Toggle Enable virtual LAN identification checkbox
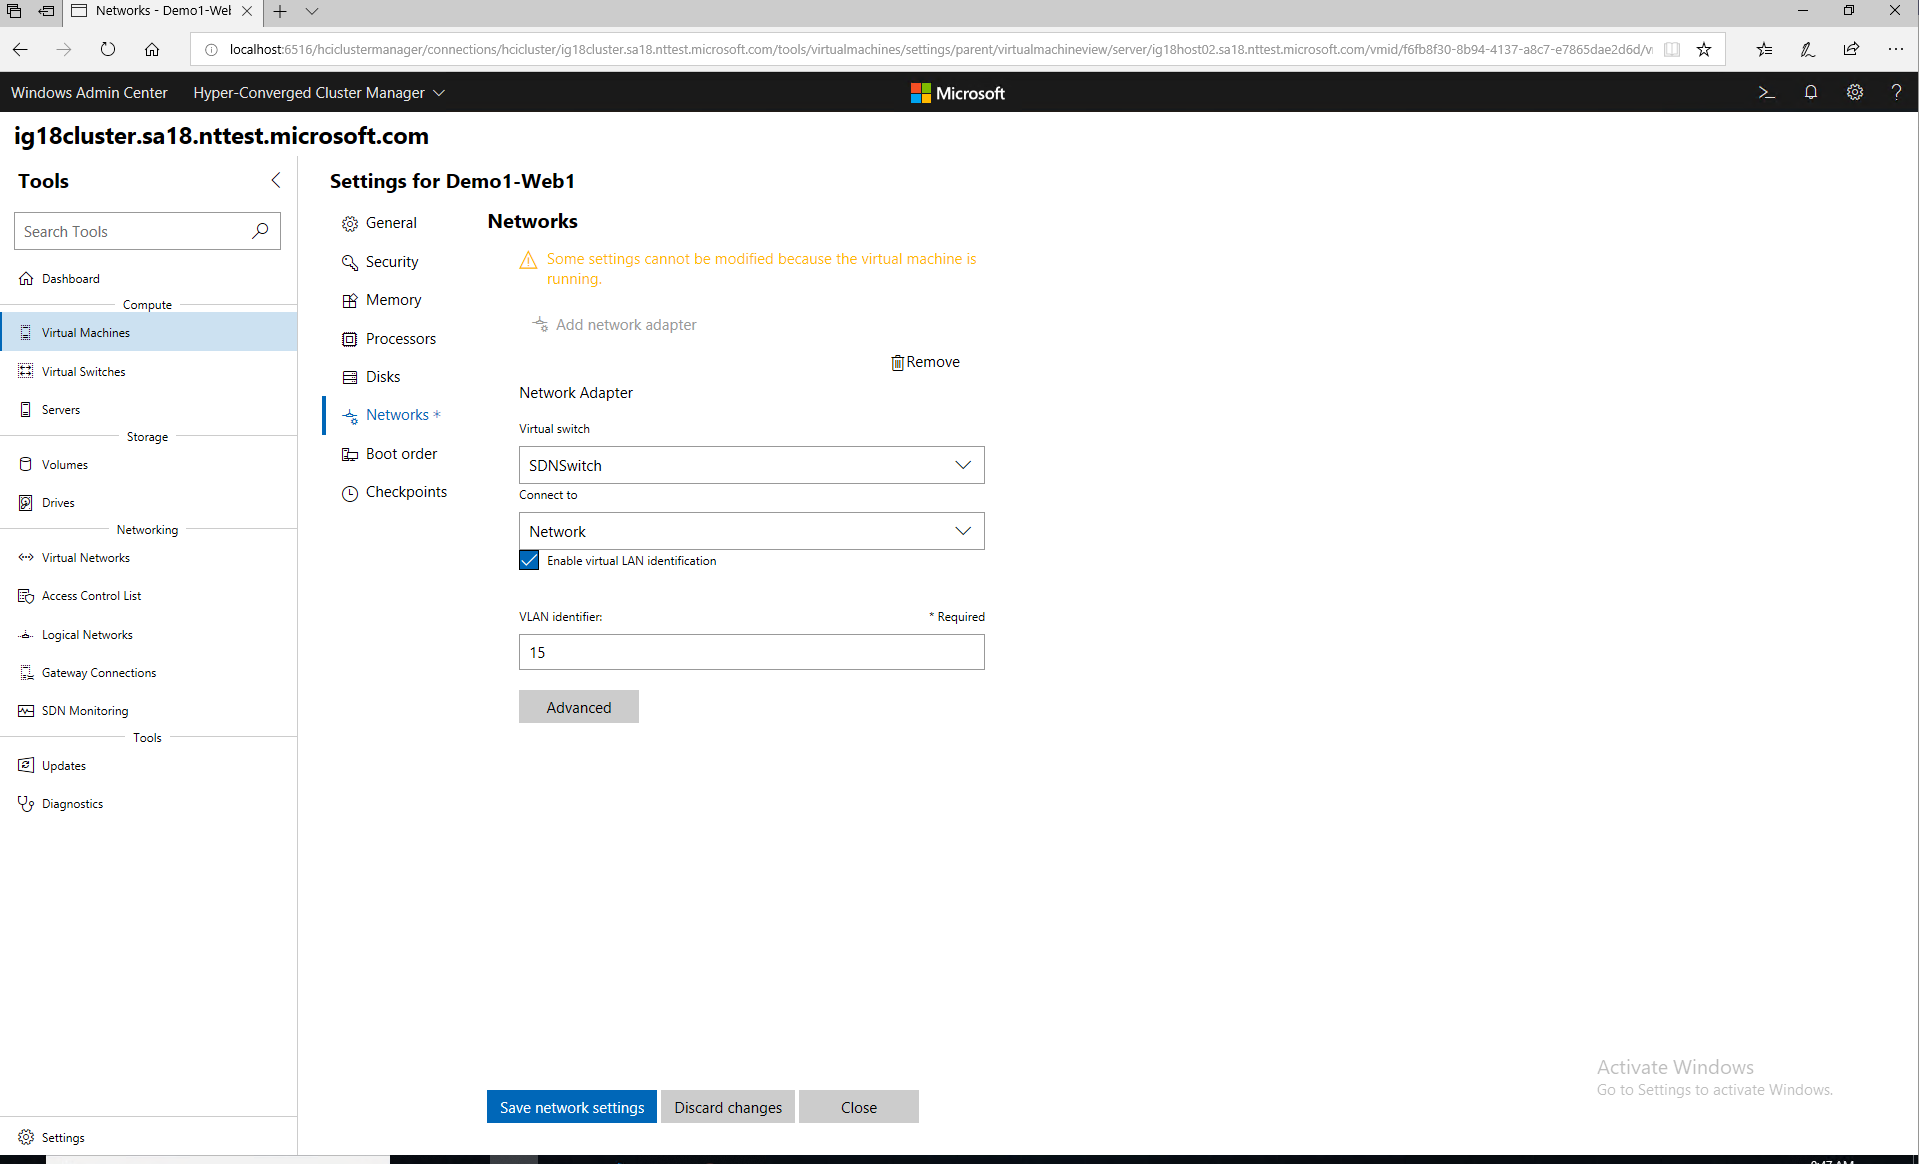The image size is (1919, 1164). (529, 560)
